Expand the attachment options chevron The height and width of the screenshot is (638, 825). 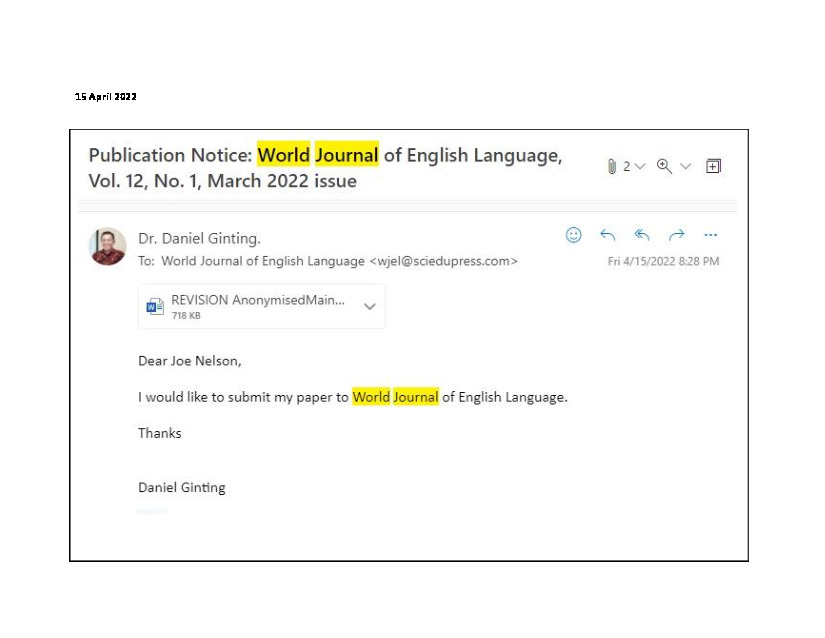370,306
